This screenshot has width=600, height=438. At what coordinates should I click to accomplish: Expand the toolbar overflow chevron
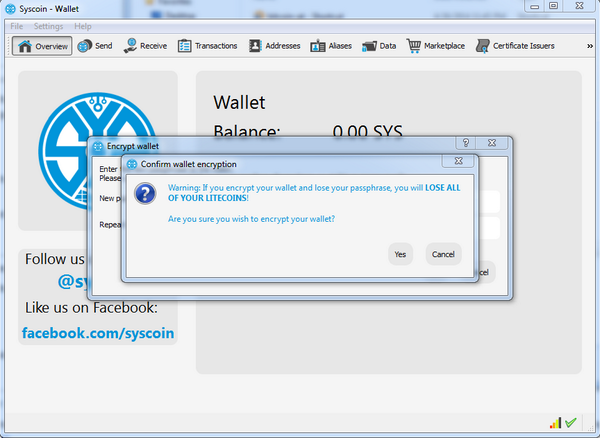(590, 46)
